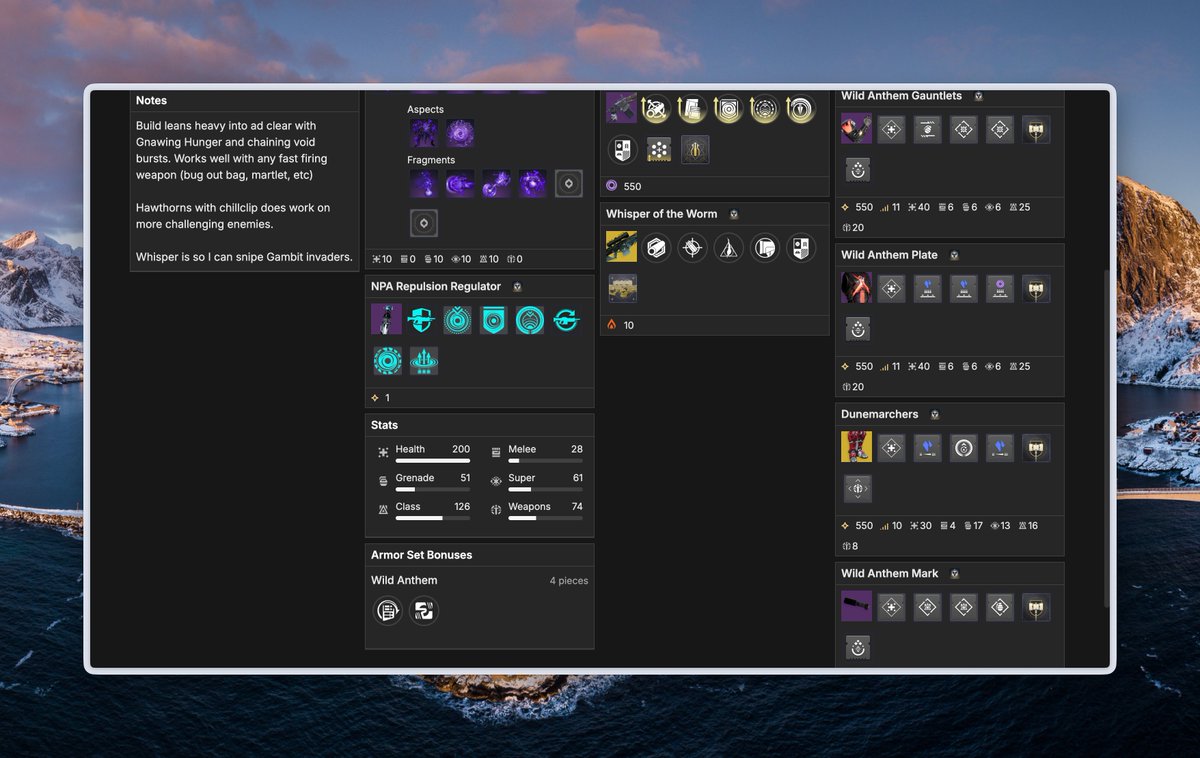Click the last enhanced perk with gold arrow

(x=801, y=109)
